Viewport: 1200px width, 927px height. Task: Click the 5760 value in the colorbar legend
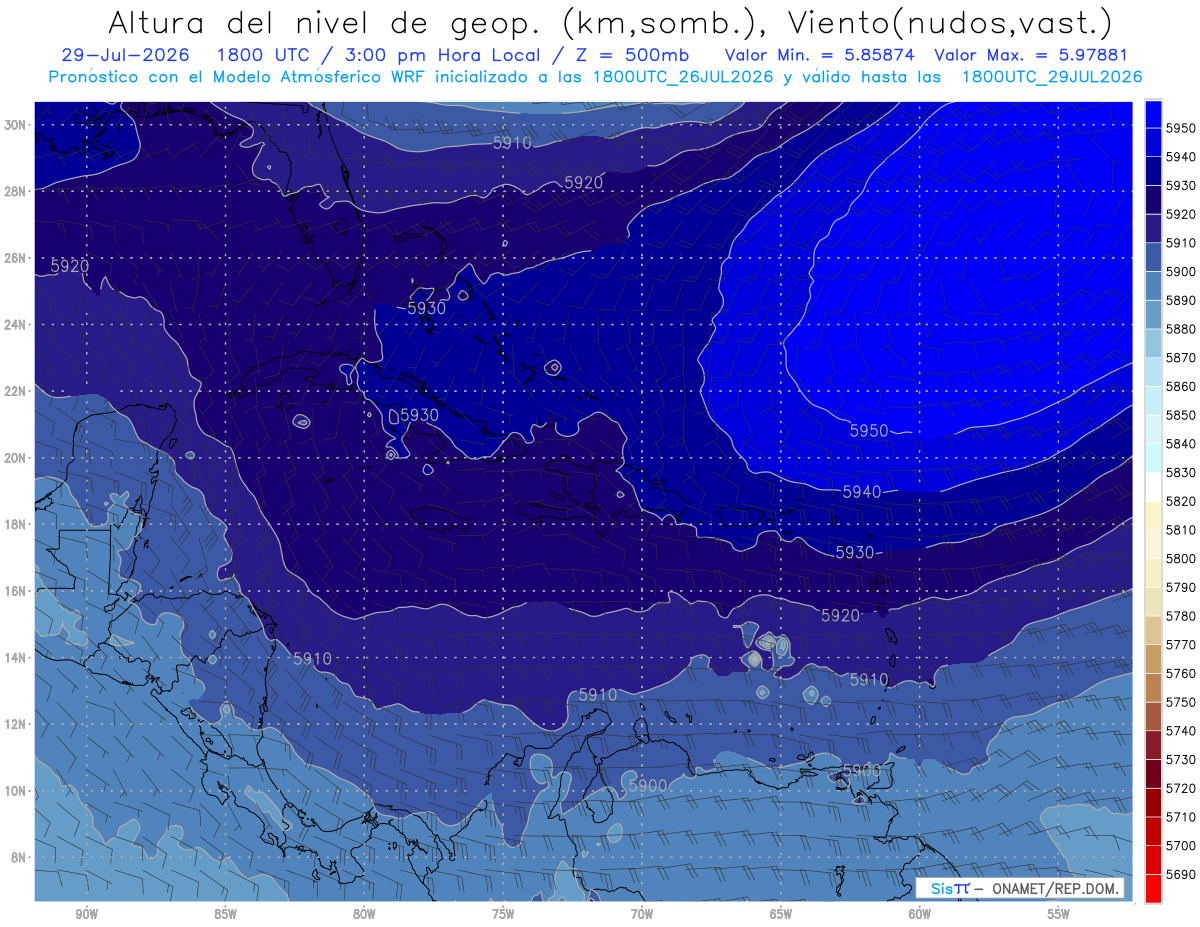click(x=1180, y=673)
